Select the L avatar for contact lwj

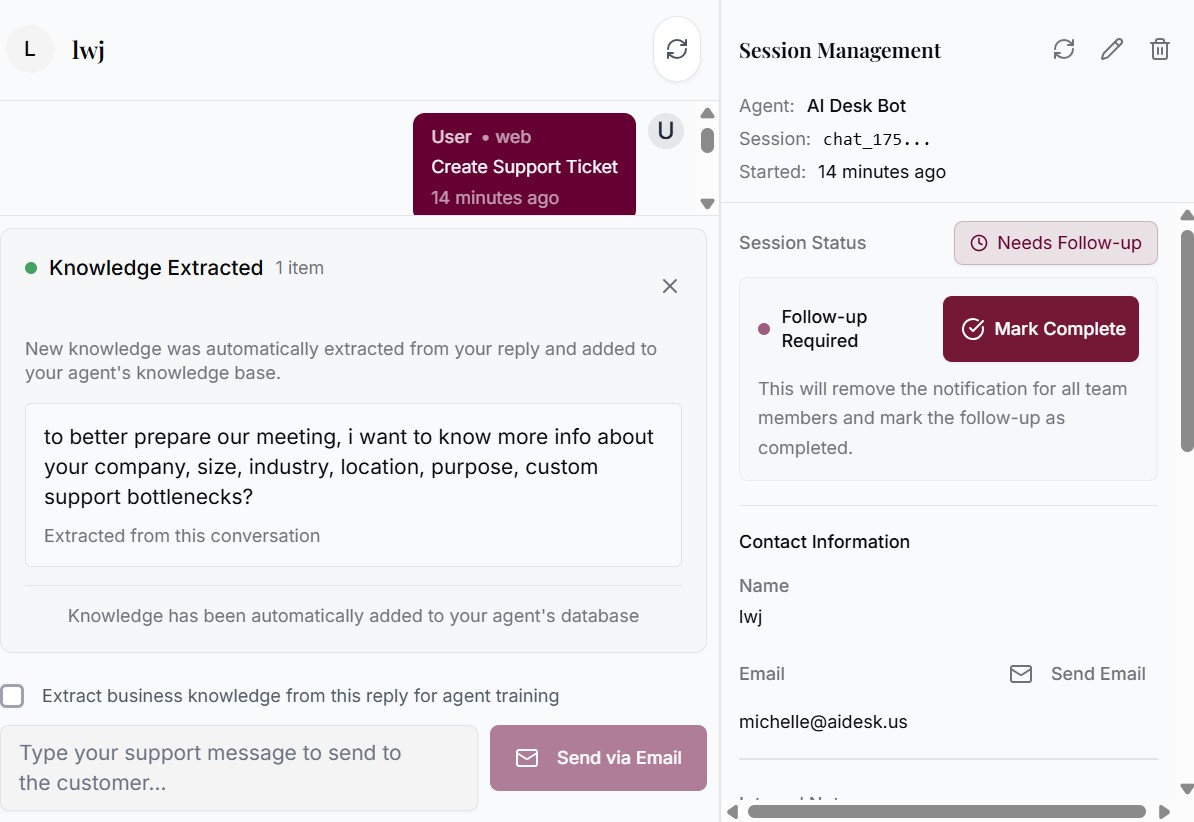[x=30, y=48]
